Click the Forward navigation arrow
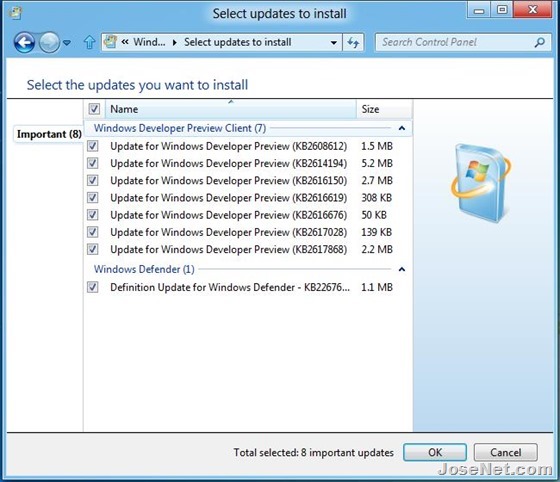 point(49,43)
